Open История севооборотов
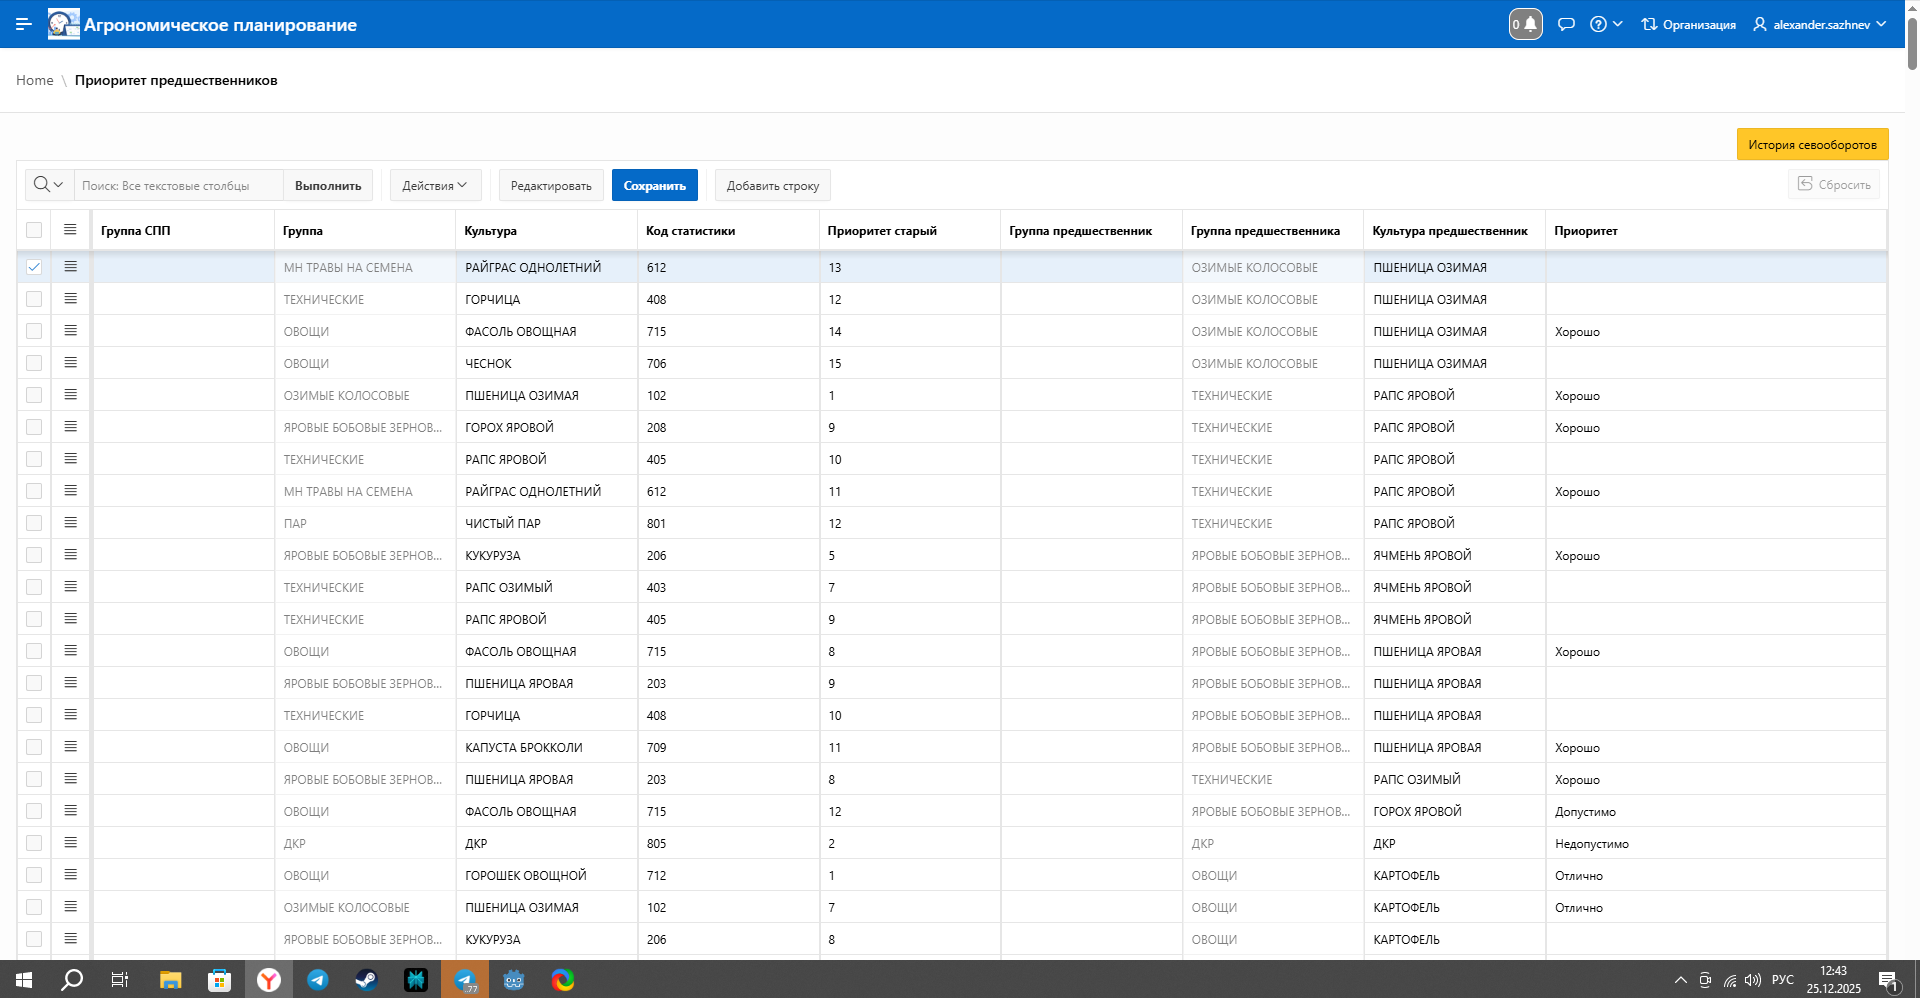 tap(1812, 144)
